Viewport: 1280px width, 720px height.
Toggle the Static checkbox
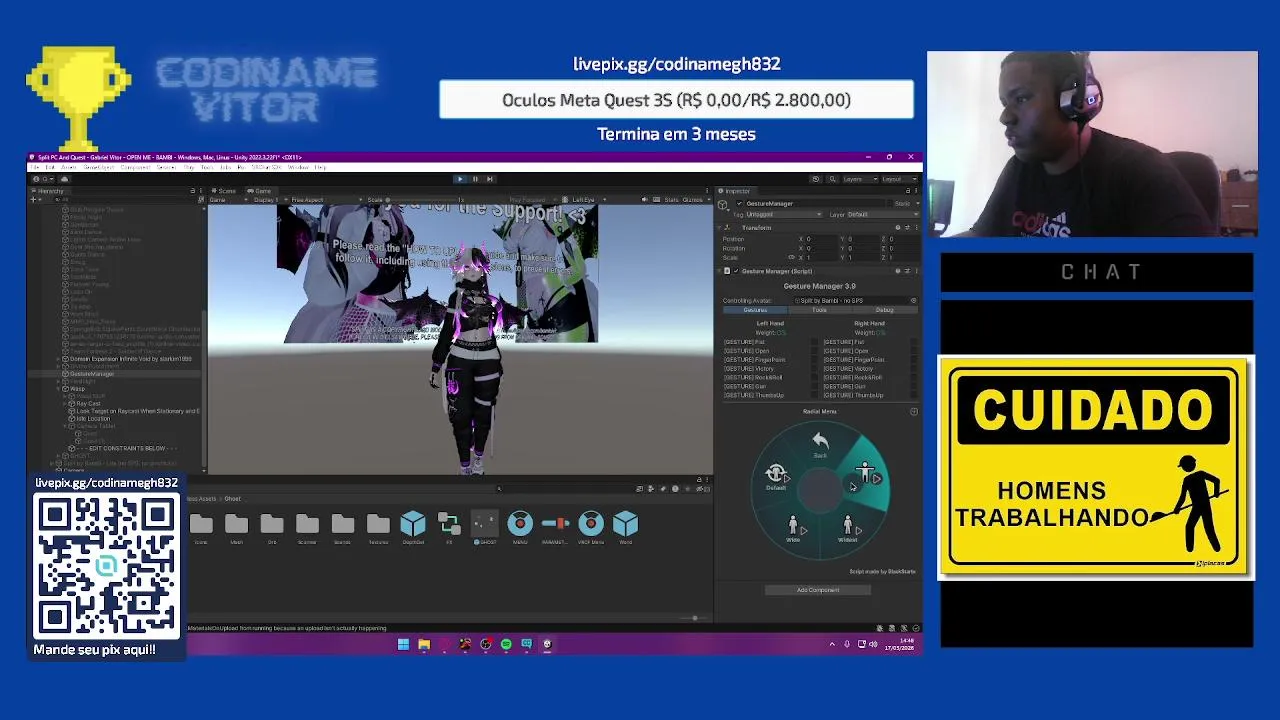890,204
